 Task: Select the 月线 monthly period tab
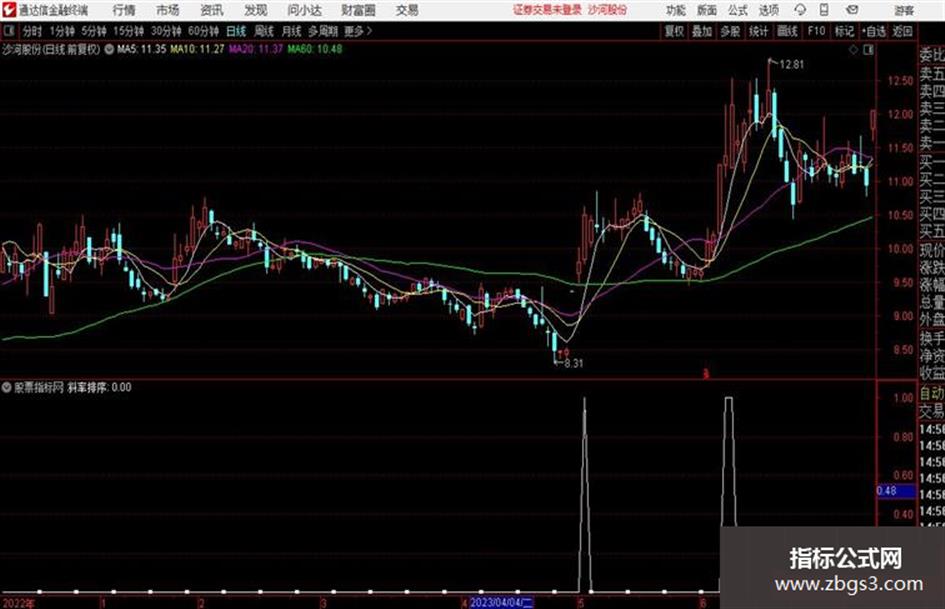tap(292, 31)
